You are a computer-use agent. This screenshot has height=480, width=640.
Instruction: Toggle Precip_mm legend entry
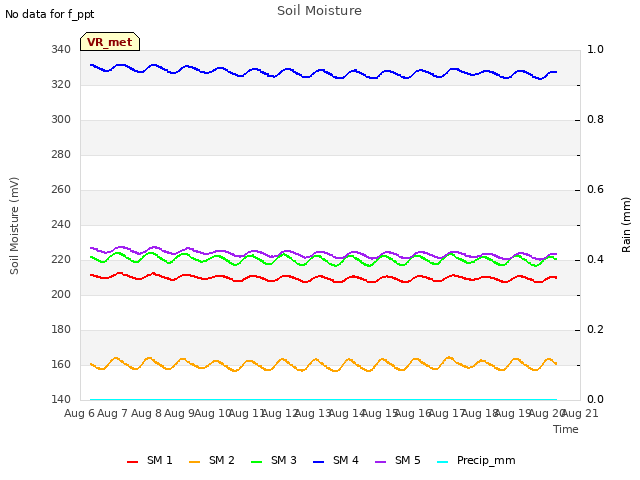[x=476, y=460]
